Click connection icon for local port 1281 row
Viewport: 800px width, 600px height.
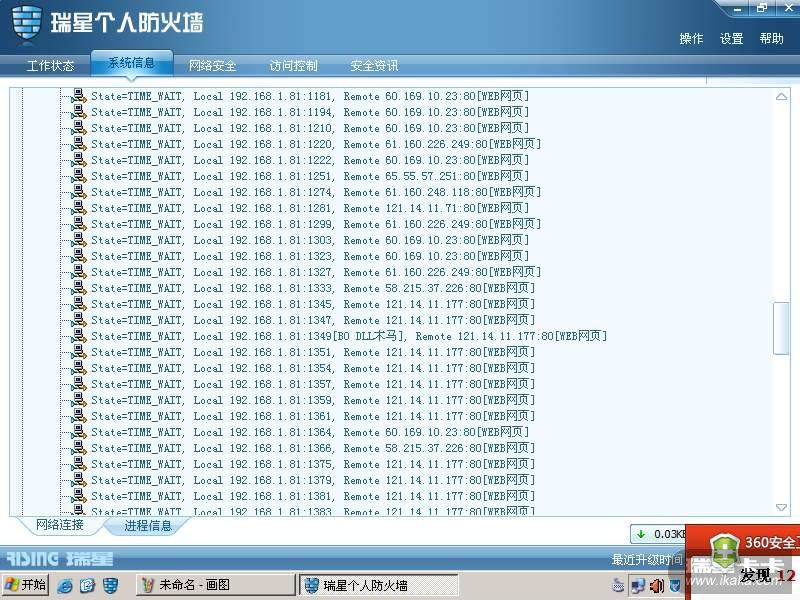click(79, 208)
